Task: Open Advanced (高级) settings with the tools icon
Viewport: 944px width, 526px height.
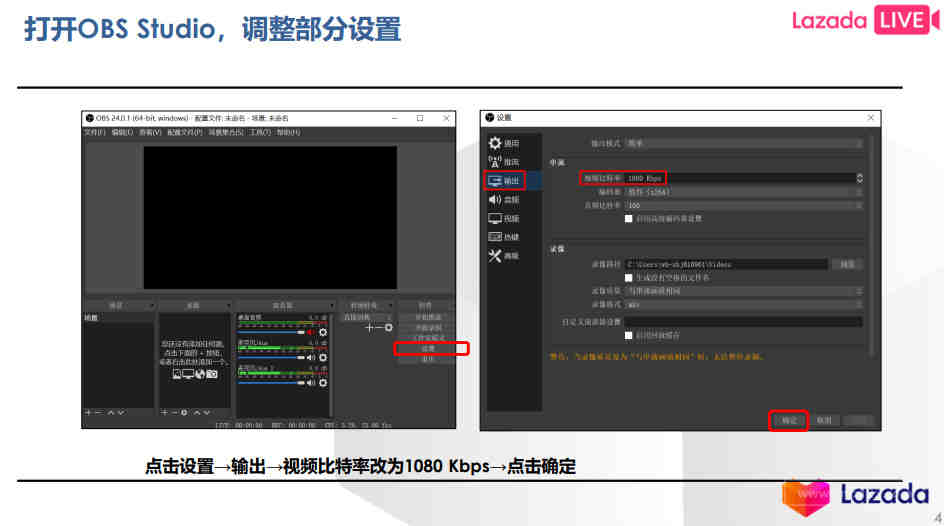Action: tap(504, 256)
